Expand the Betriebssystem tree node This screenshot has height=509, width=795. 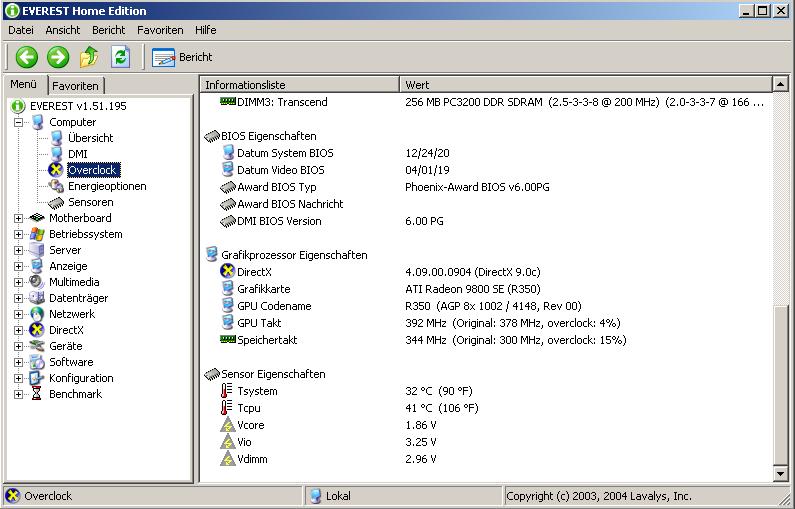[x=18, y=234]
